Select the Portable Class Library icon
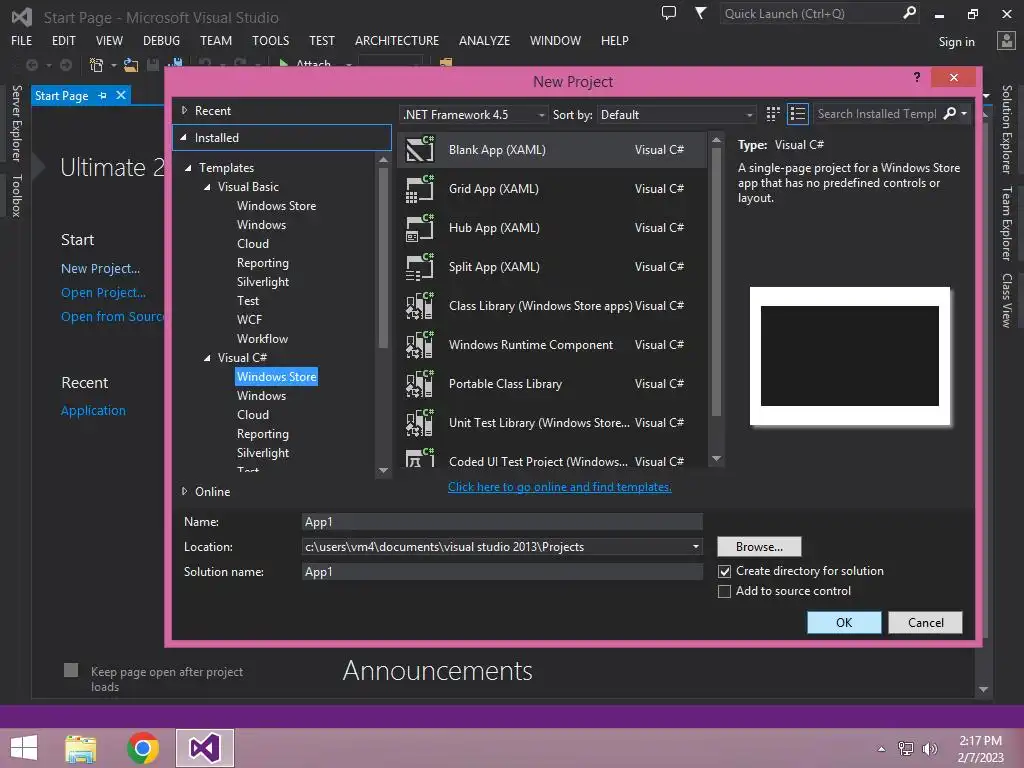This screenshot has height=768, width=1024. click(x=419, y=384)
